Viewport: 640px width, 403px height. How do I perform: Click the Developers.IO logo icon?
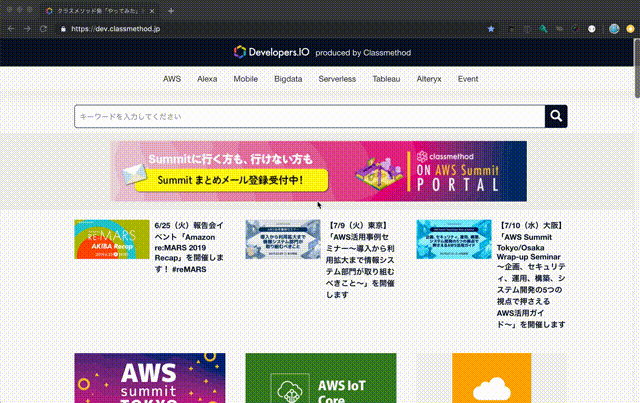(240, 52)
